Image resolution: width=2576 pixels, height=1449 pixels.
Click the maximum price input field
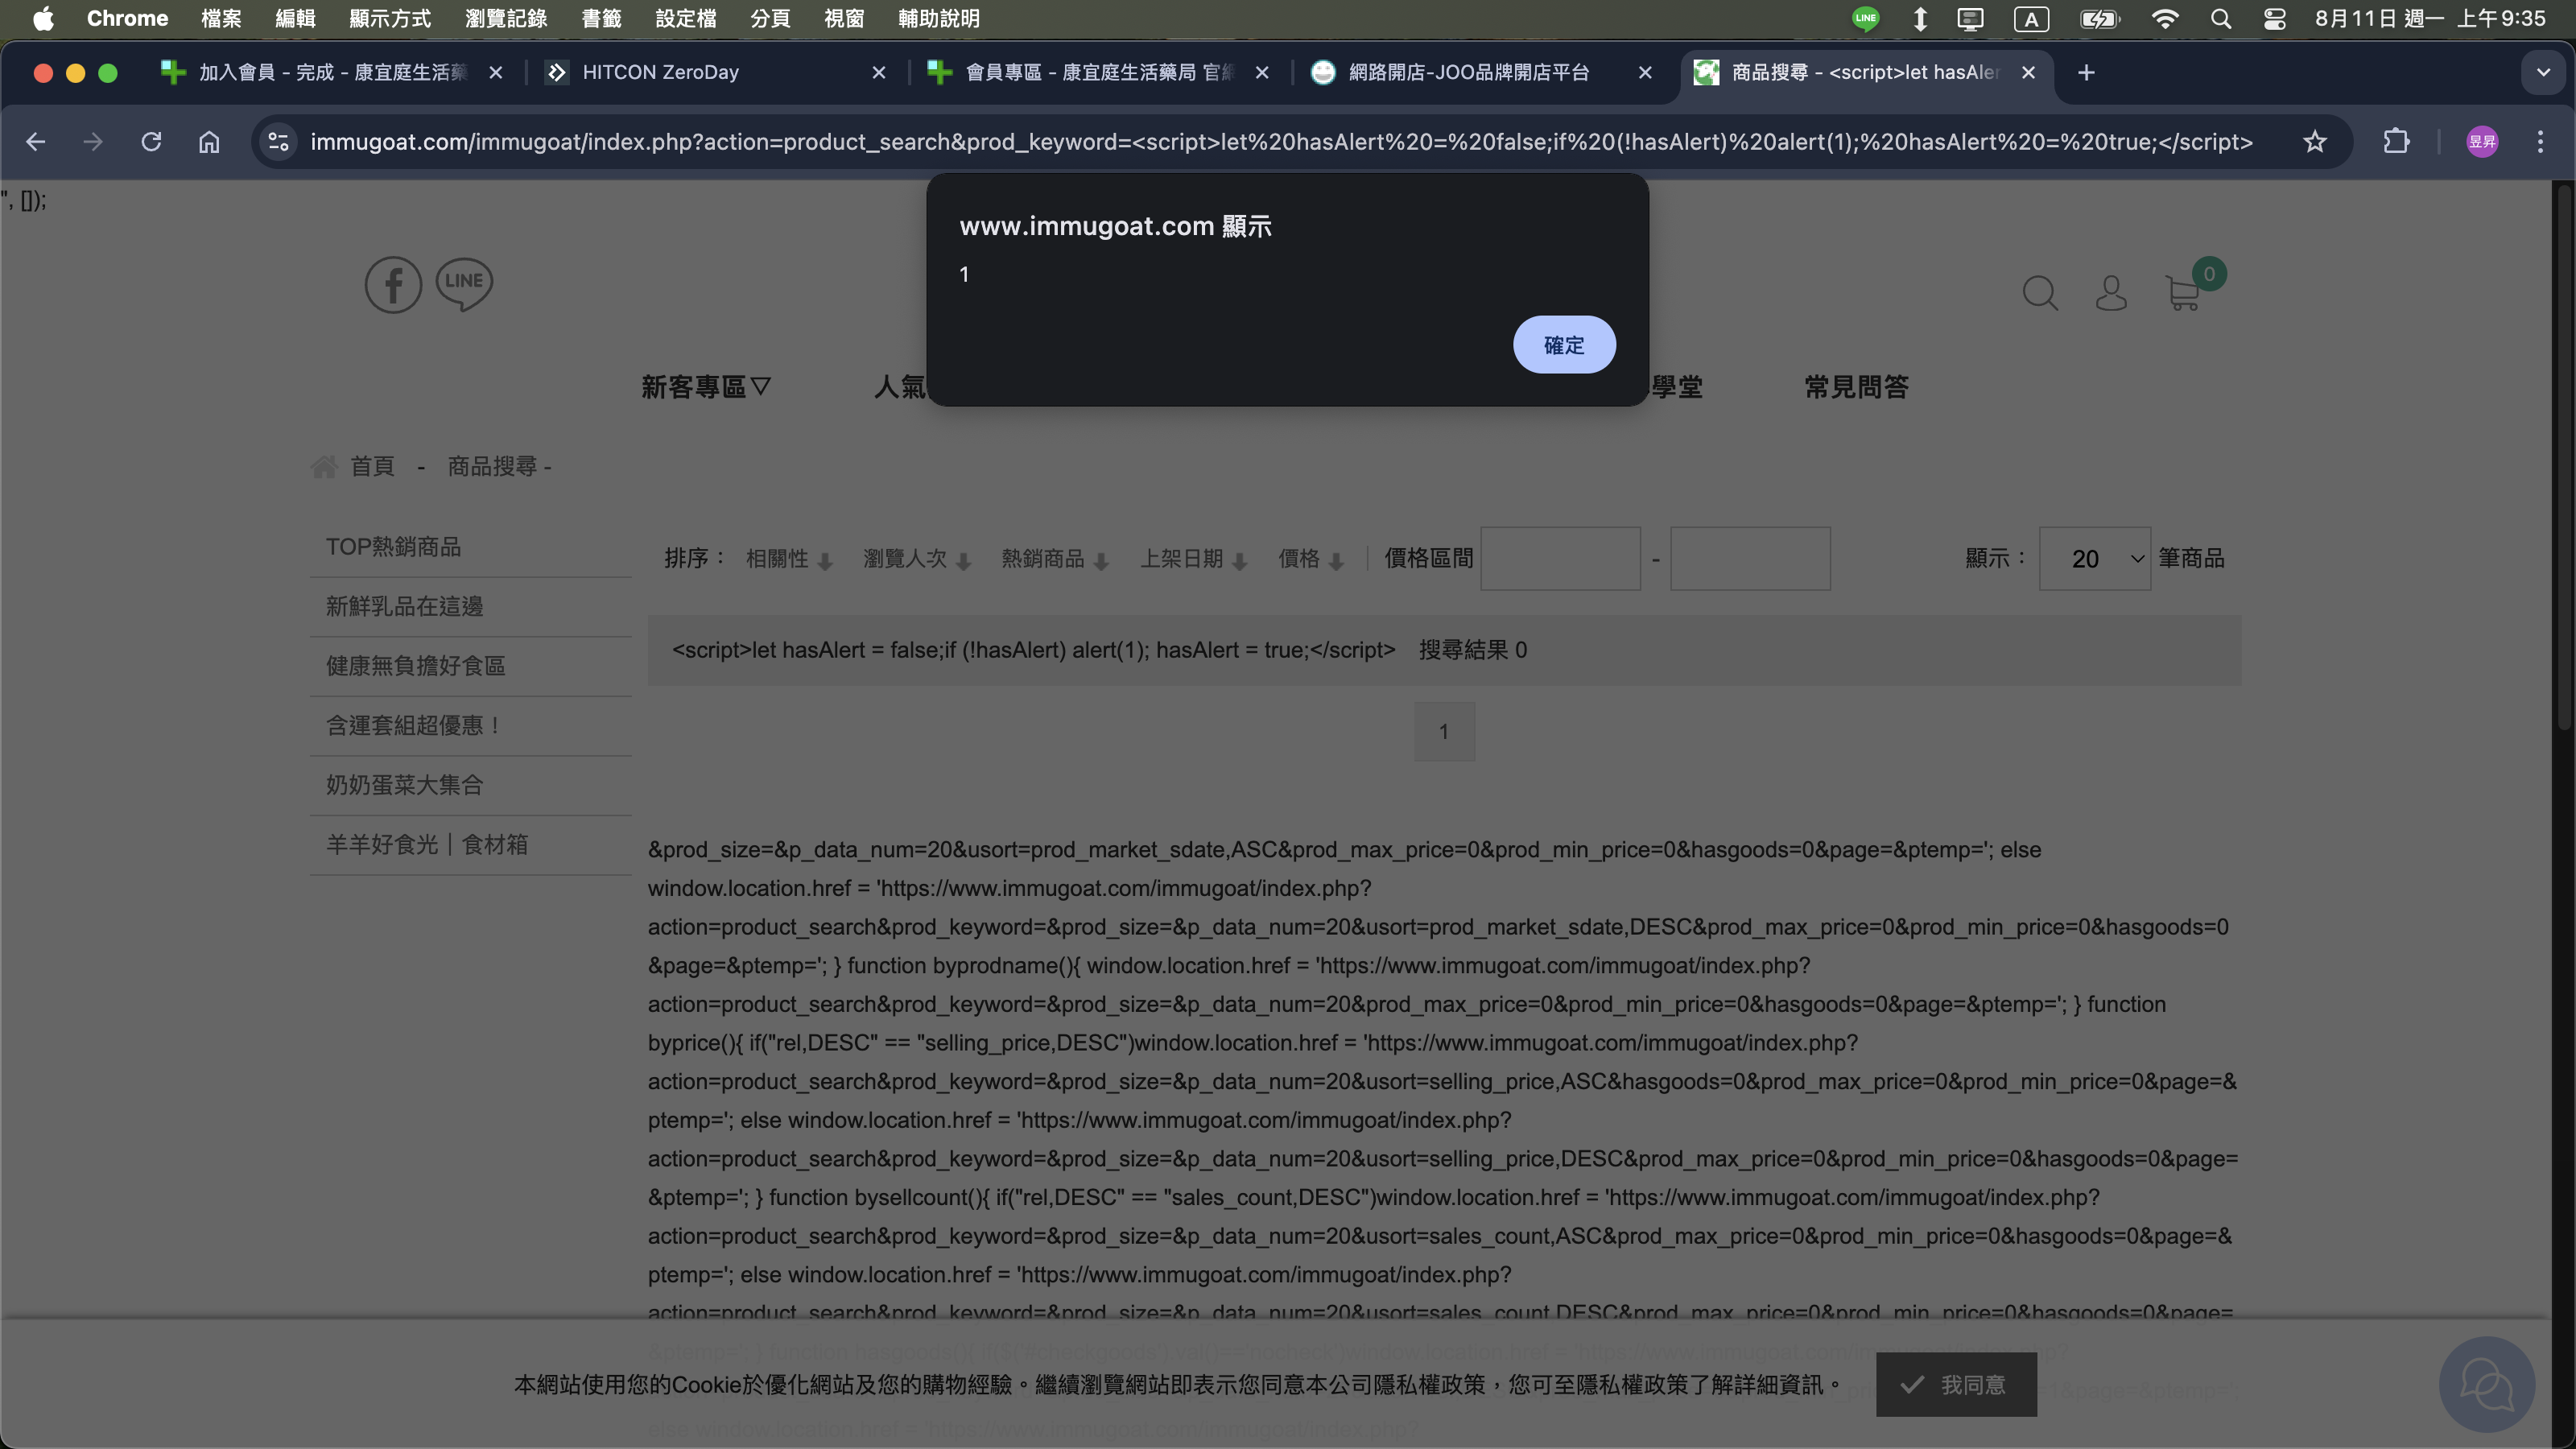1750,559
